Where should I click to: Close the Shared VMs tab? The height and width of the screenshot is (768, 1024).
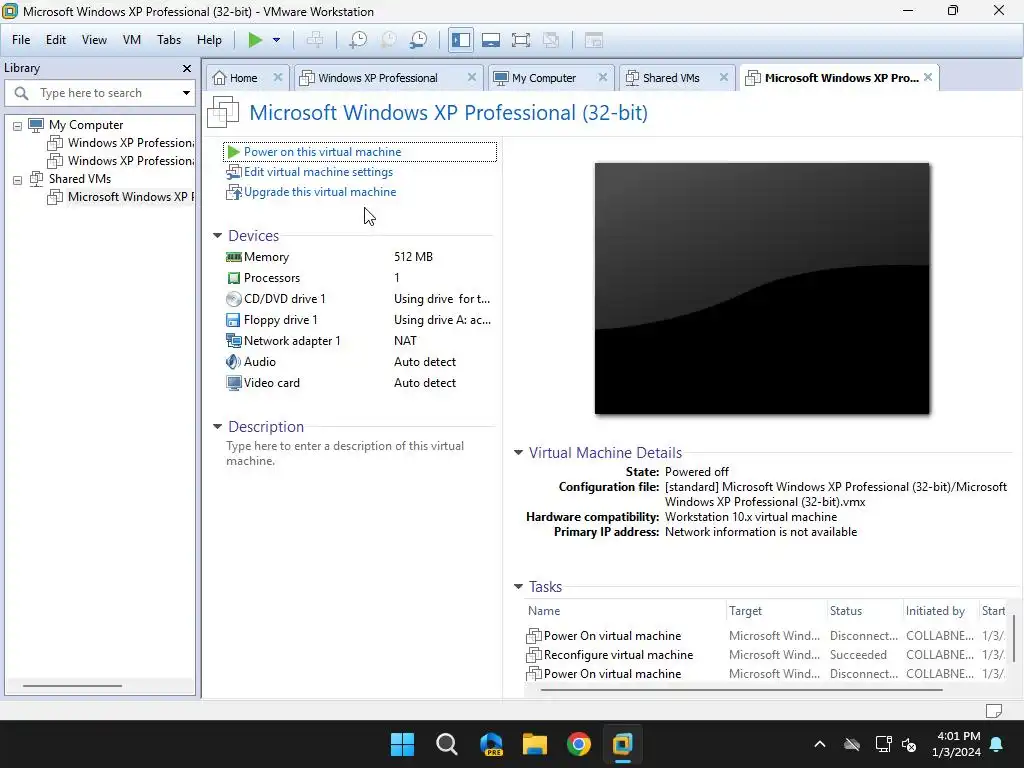[x=724, y=77]
